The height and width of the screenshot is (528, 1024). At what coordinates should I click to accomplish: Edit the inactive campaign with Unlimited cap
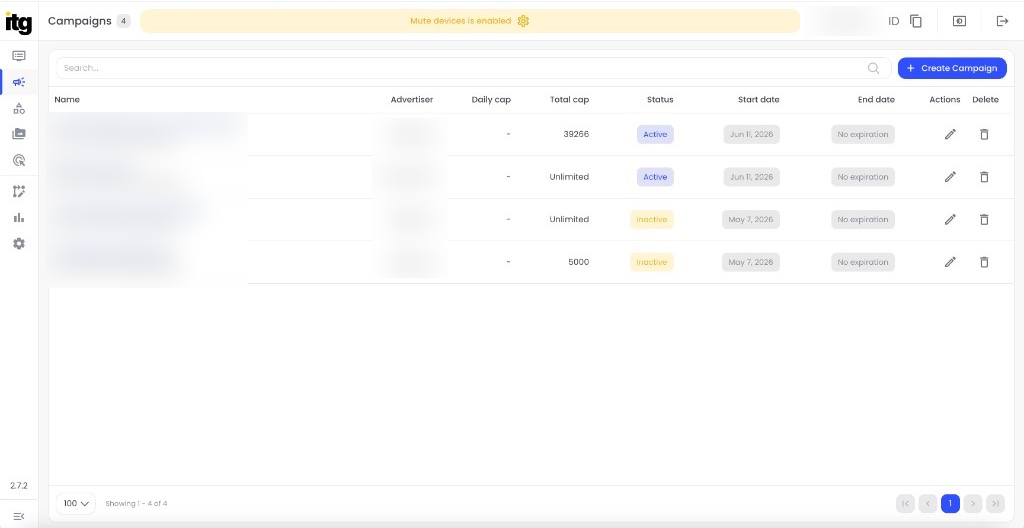pyautogui.click(x=950, y=220)
